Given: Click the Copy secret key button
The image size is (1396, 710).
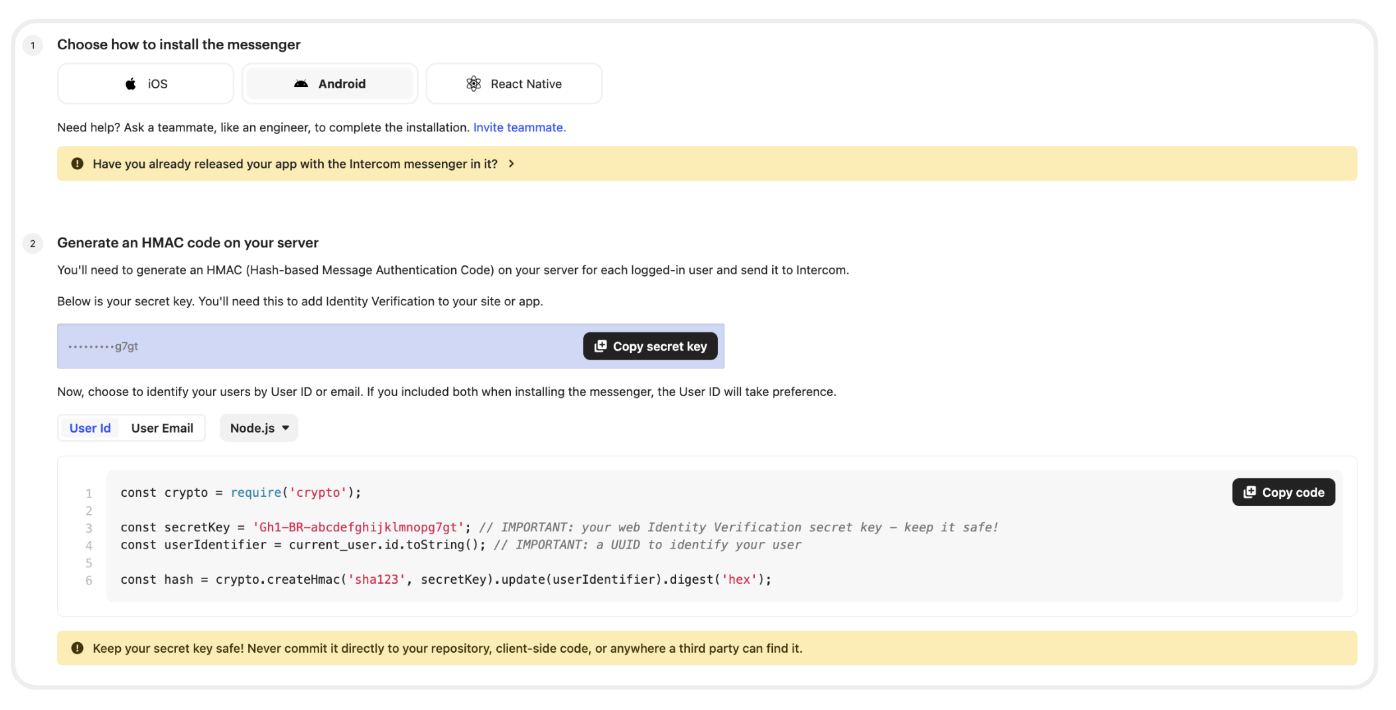Looking at the screenshot, I should pyautogui.click(x=650, y=346).
